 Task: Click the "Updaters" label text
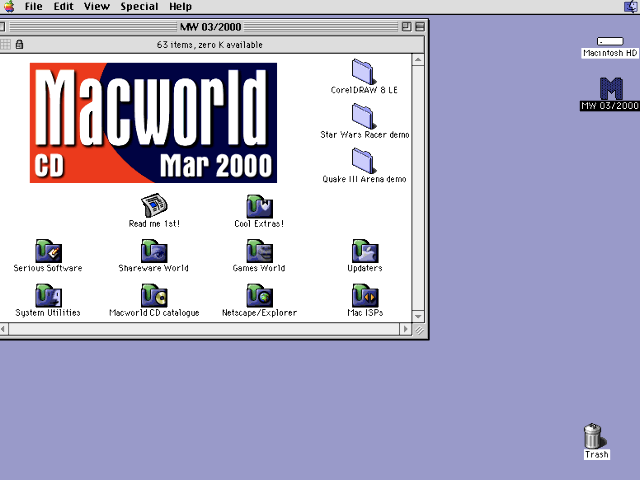[365, 268]
